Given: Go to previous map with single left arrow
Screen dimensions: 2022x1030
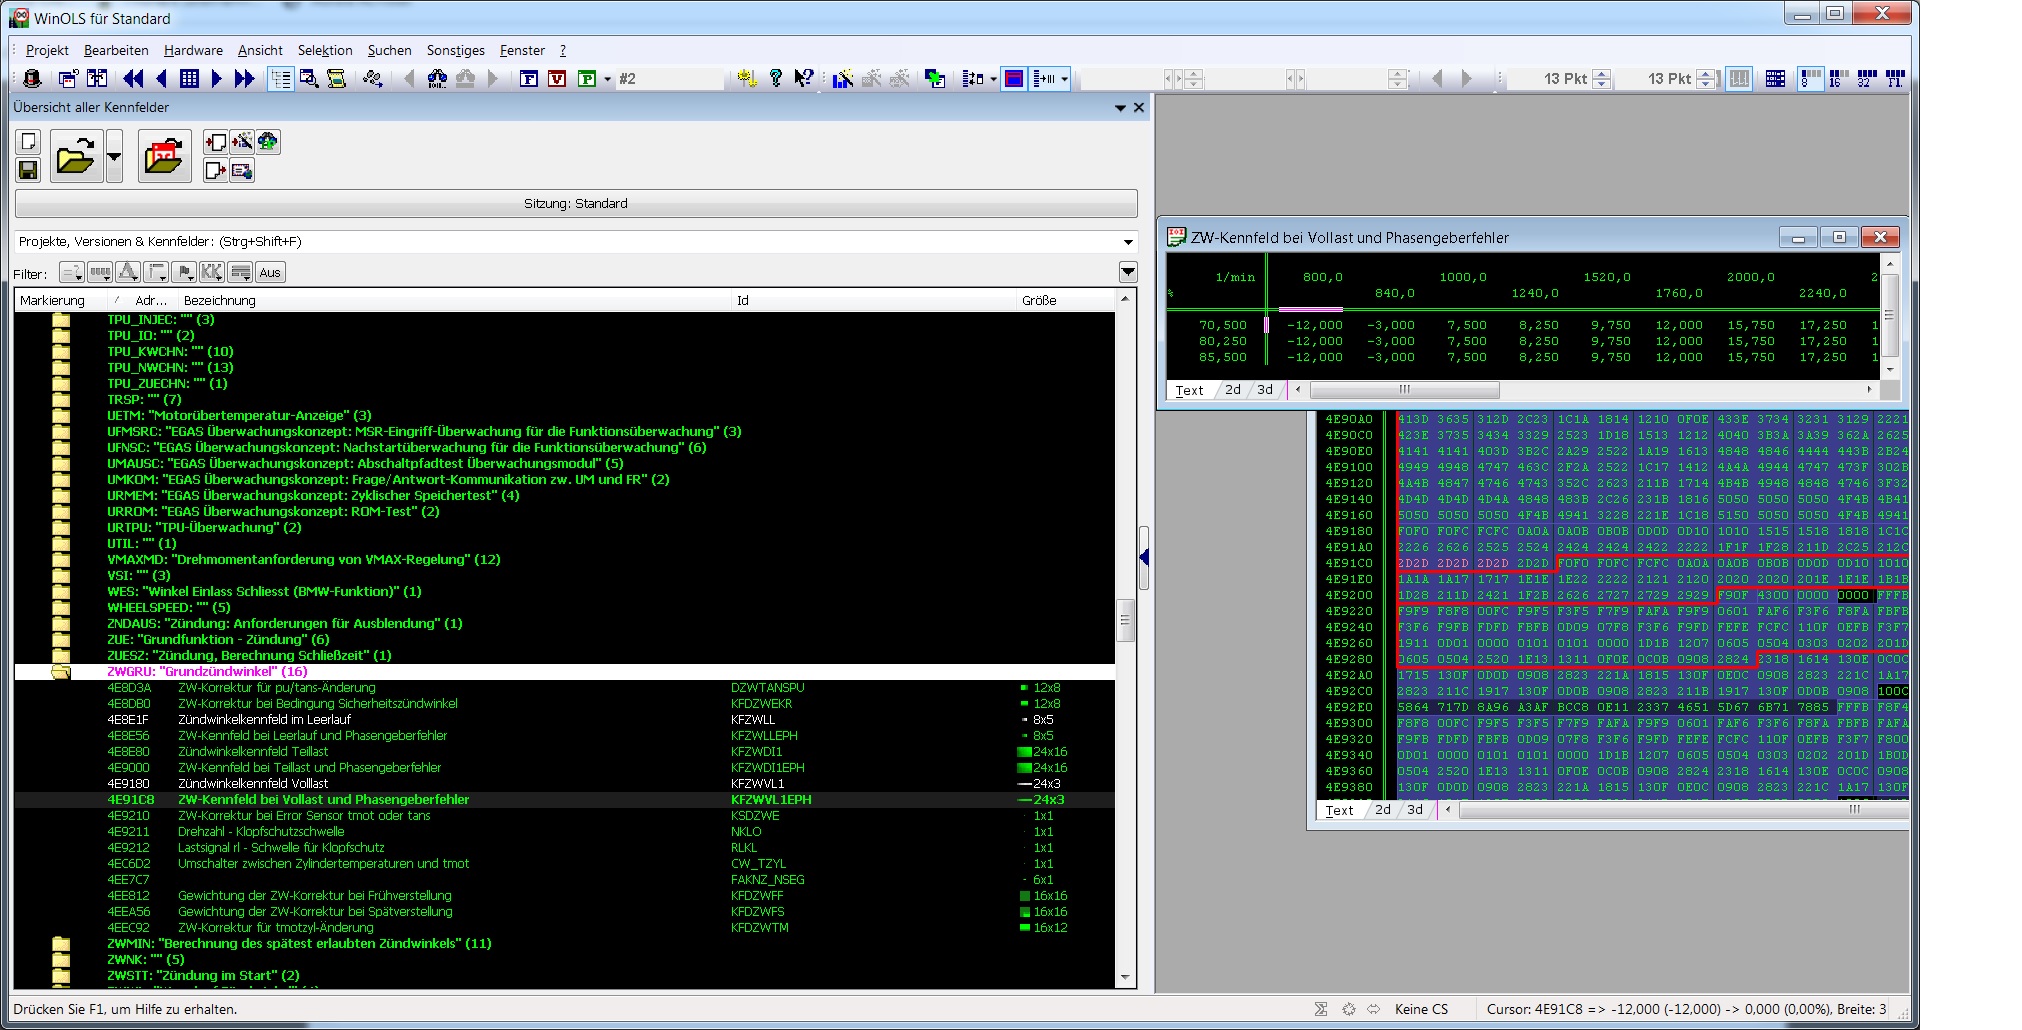Looking at the screenshot, I should [x=161, y=78].
